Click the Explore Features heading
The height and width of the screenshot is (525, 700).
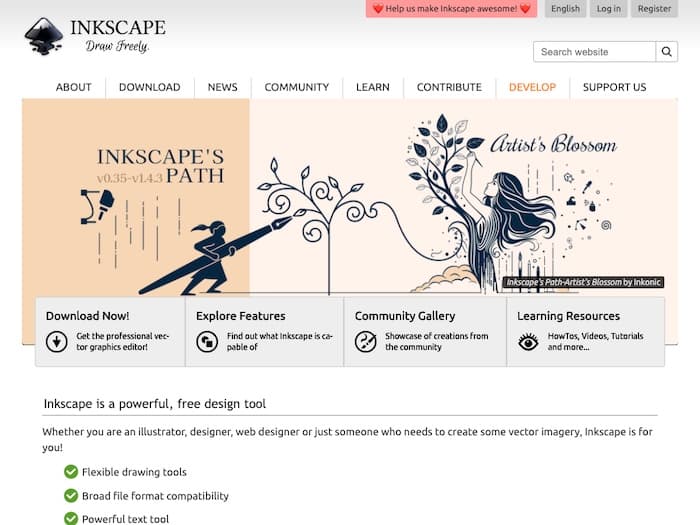tap(241, 316)
